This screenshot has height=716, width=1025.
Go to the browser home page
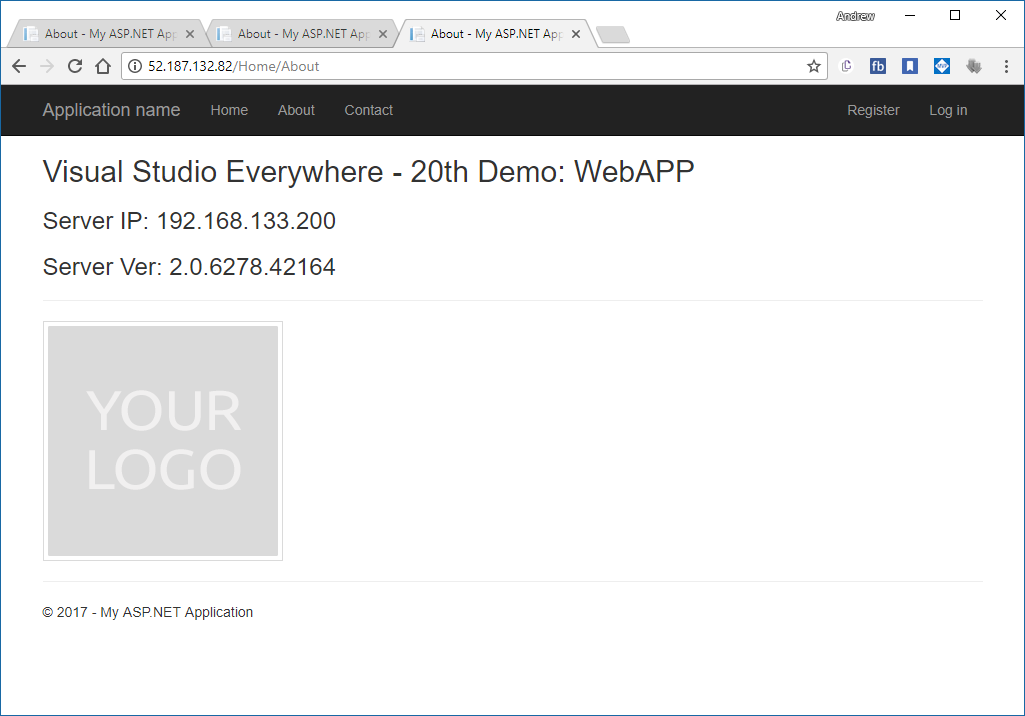(x=102, y=66)
